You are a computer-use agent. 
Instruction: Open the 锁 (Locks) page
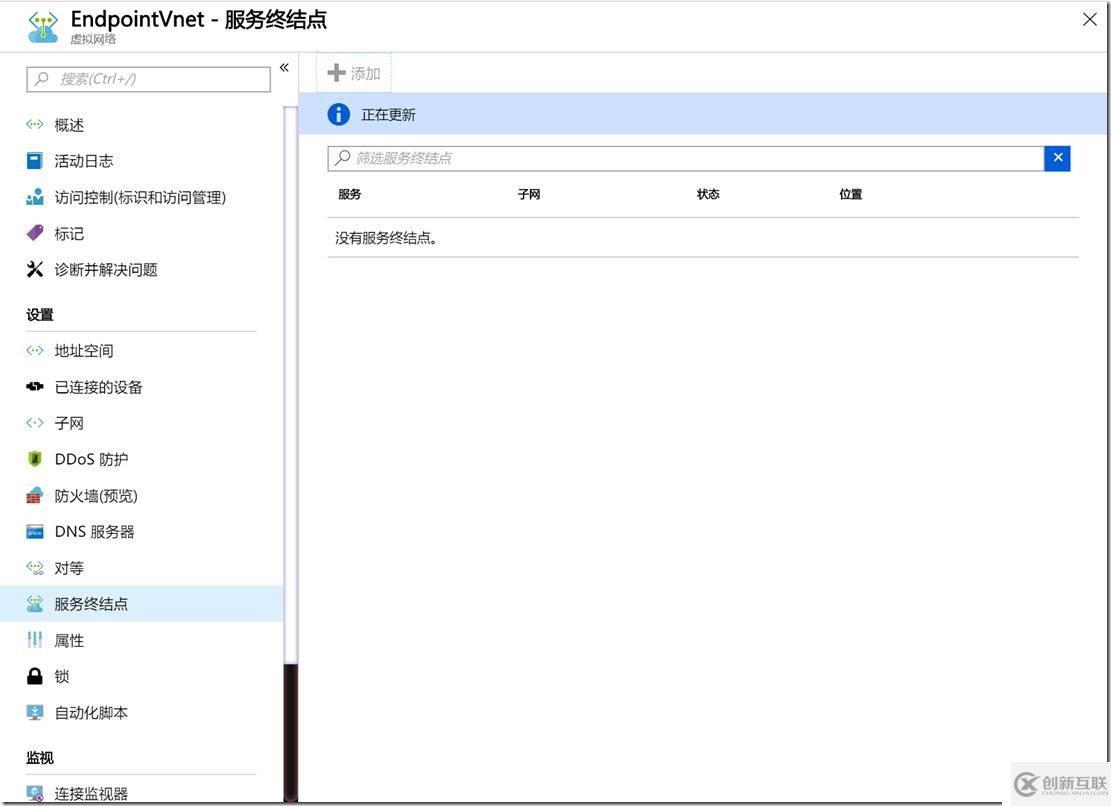point(62,675)
